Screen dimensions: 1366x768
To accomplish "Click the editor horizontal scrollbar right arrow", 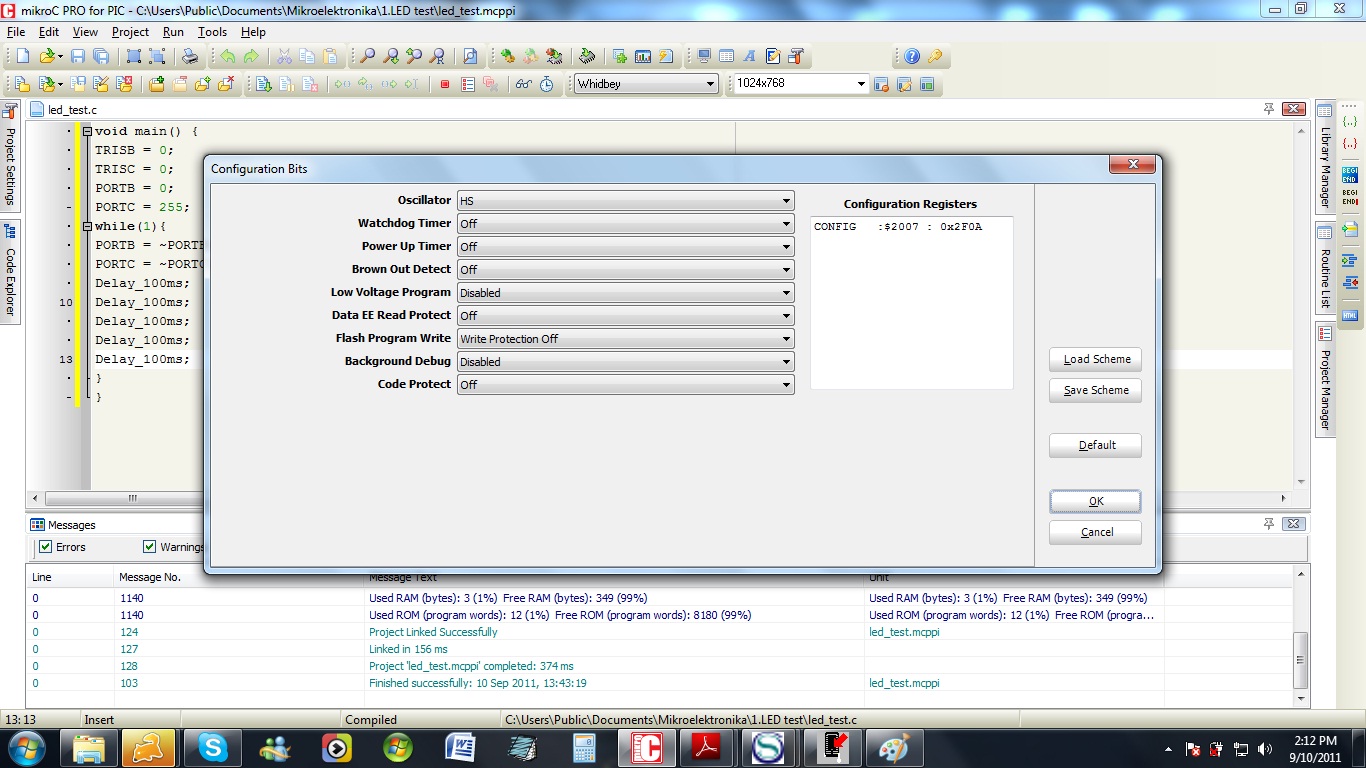I will tap(1284, 498).
